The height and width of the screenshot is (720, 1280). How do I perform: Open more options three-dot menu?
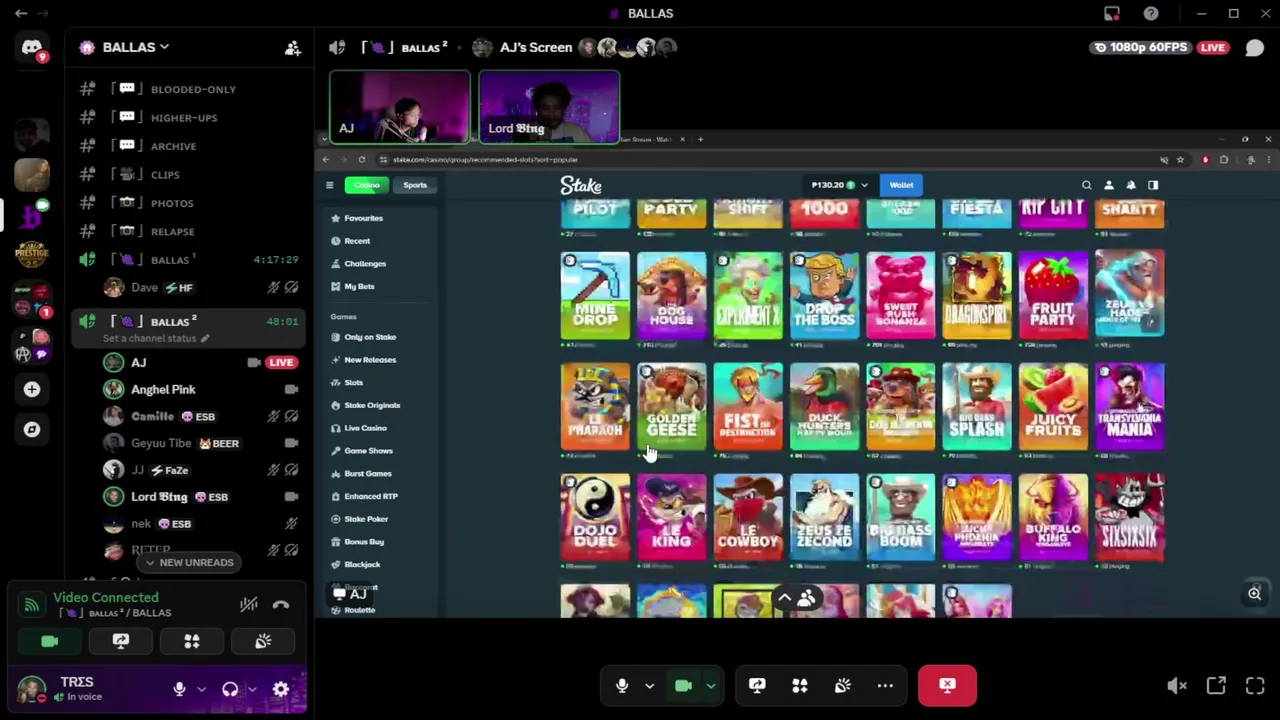point(885,685)
